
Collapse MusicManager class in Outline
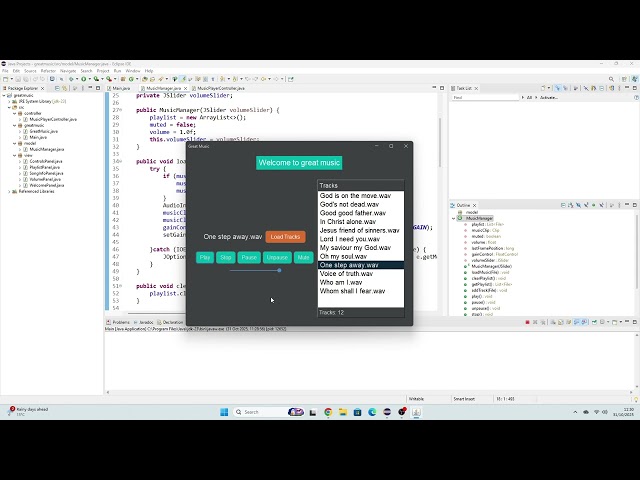coord(453,218)
